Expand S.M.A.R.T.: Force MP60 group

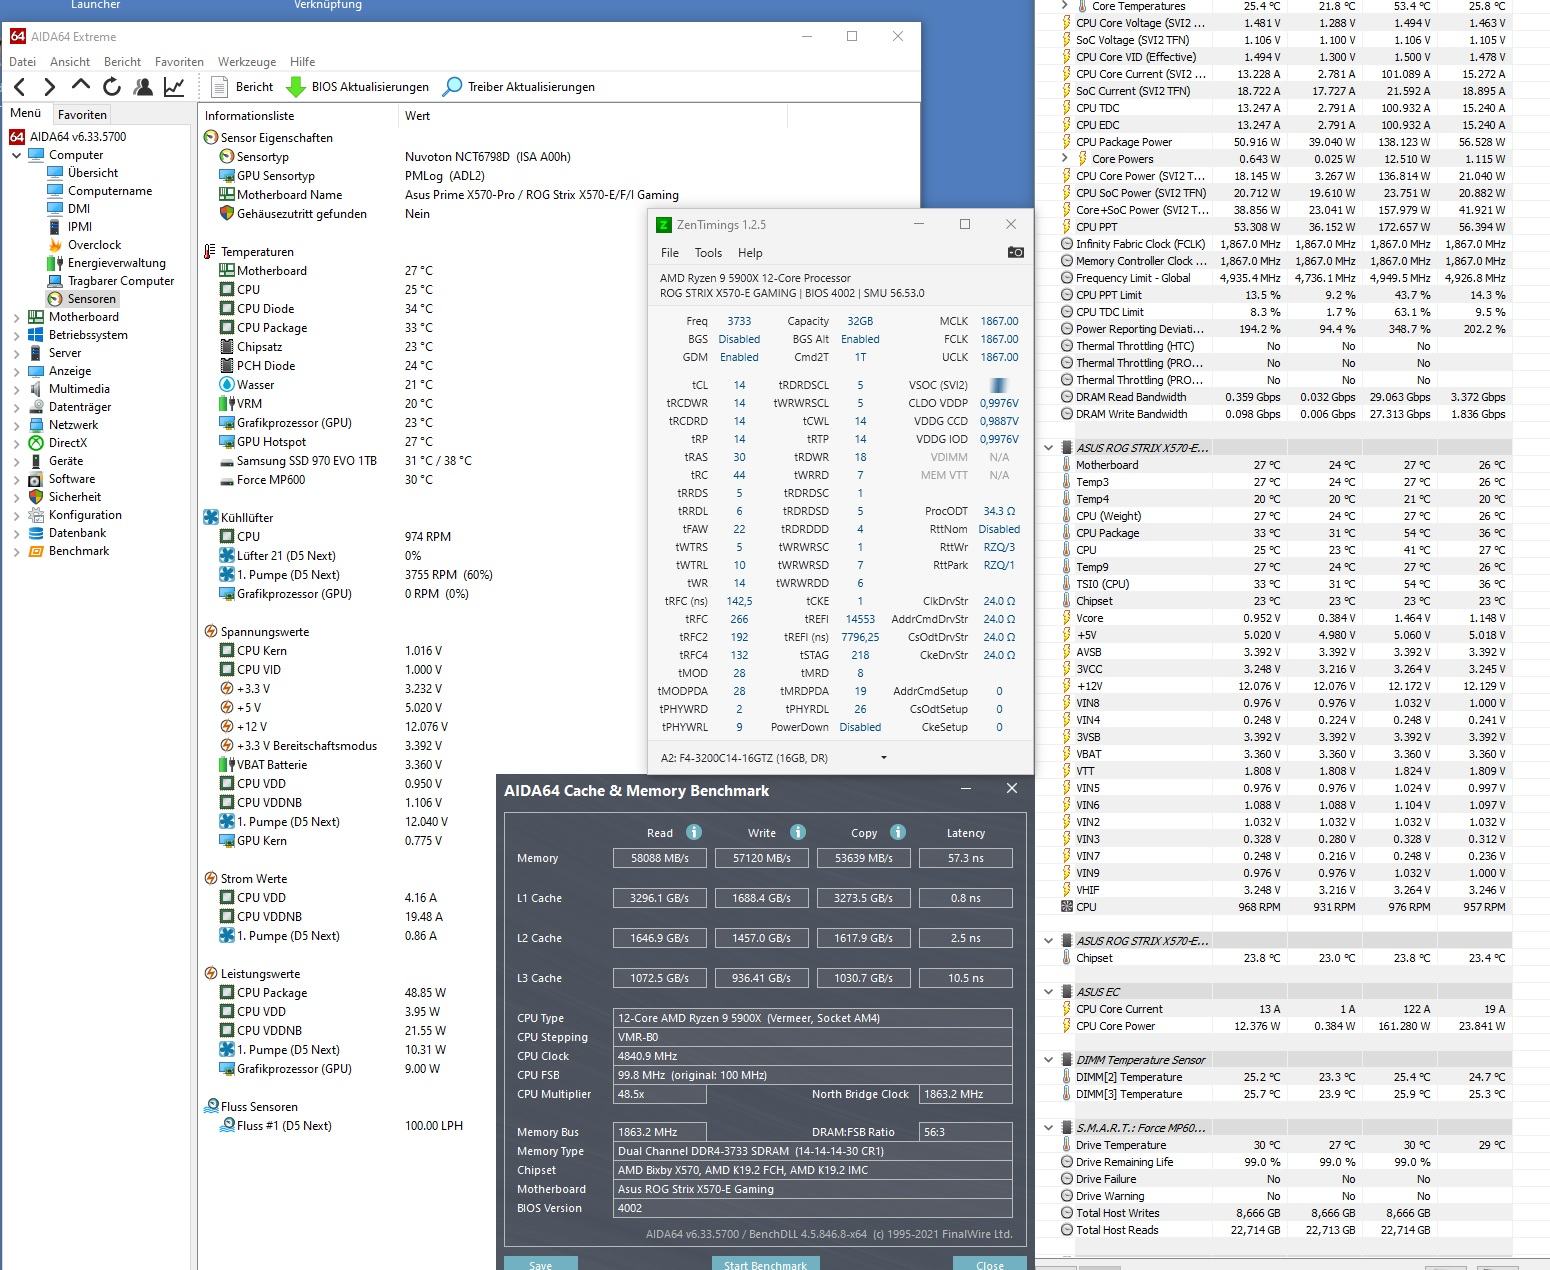(x=1048, y=1128)
